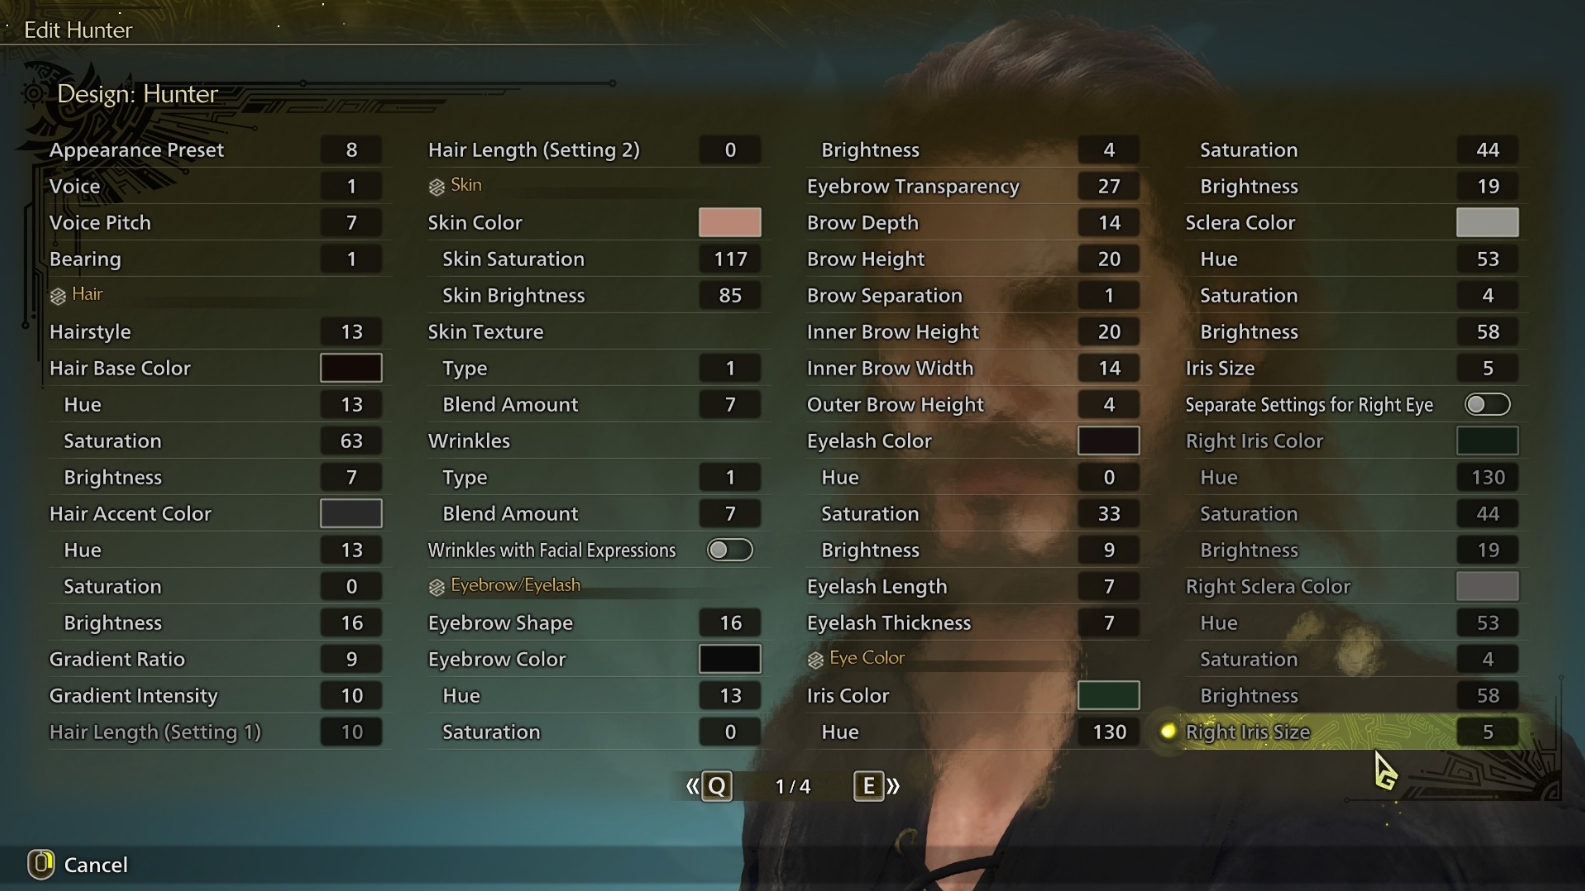This screenshot has height=891, width=1585.
Task: Enable Separate Settings for Right Eye
Action: click(x=1487, y=404)
